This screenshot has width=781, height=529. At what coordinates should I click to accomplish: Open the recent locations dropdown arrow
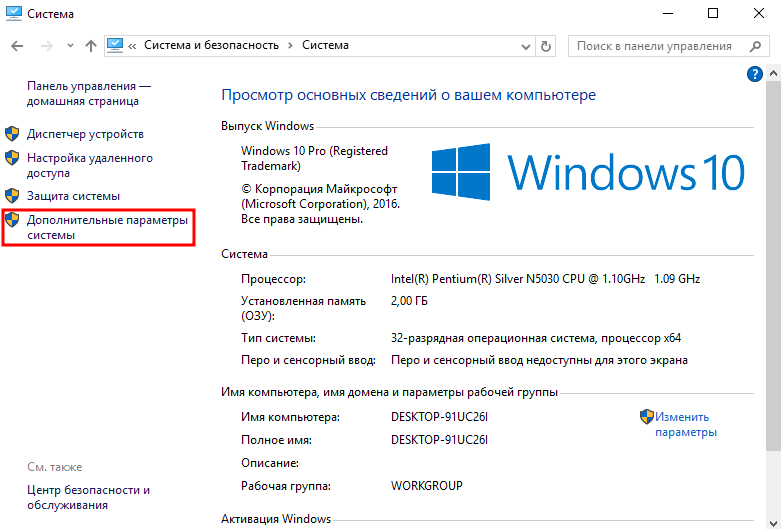point(70,46)
